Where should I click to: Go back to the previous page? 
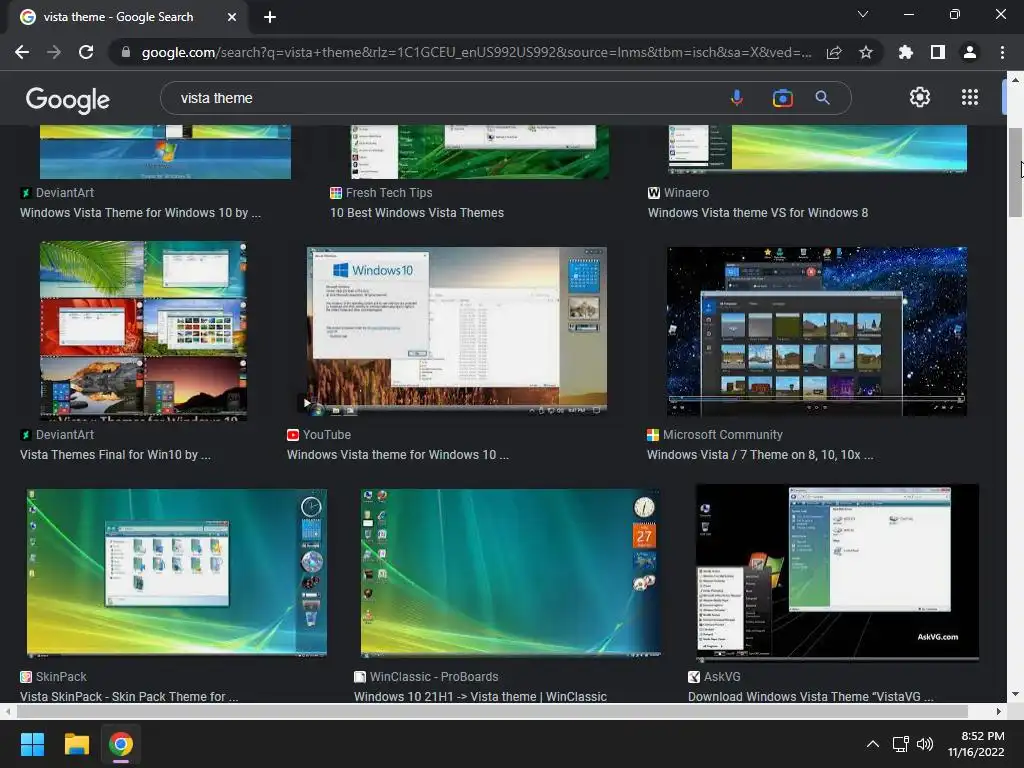pyautogui.click(x=22, y=52)
